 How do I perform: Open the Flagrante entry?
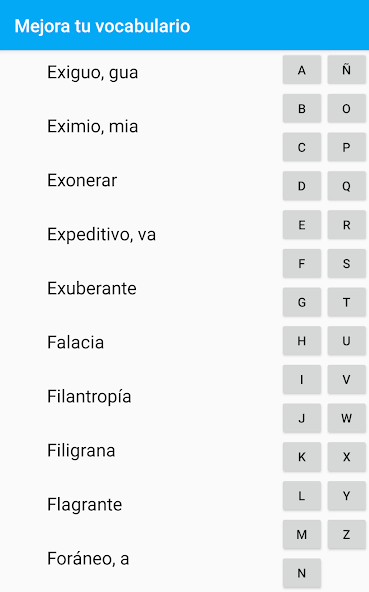click(x=85, y=504)
